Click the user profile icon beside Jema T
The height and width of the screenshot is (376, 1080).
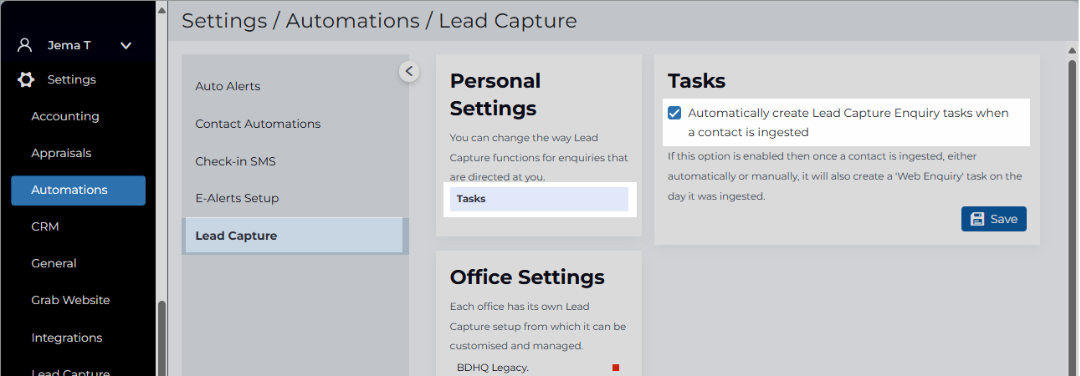click(25, 45)
